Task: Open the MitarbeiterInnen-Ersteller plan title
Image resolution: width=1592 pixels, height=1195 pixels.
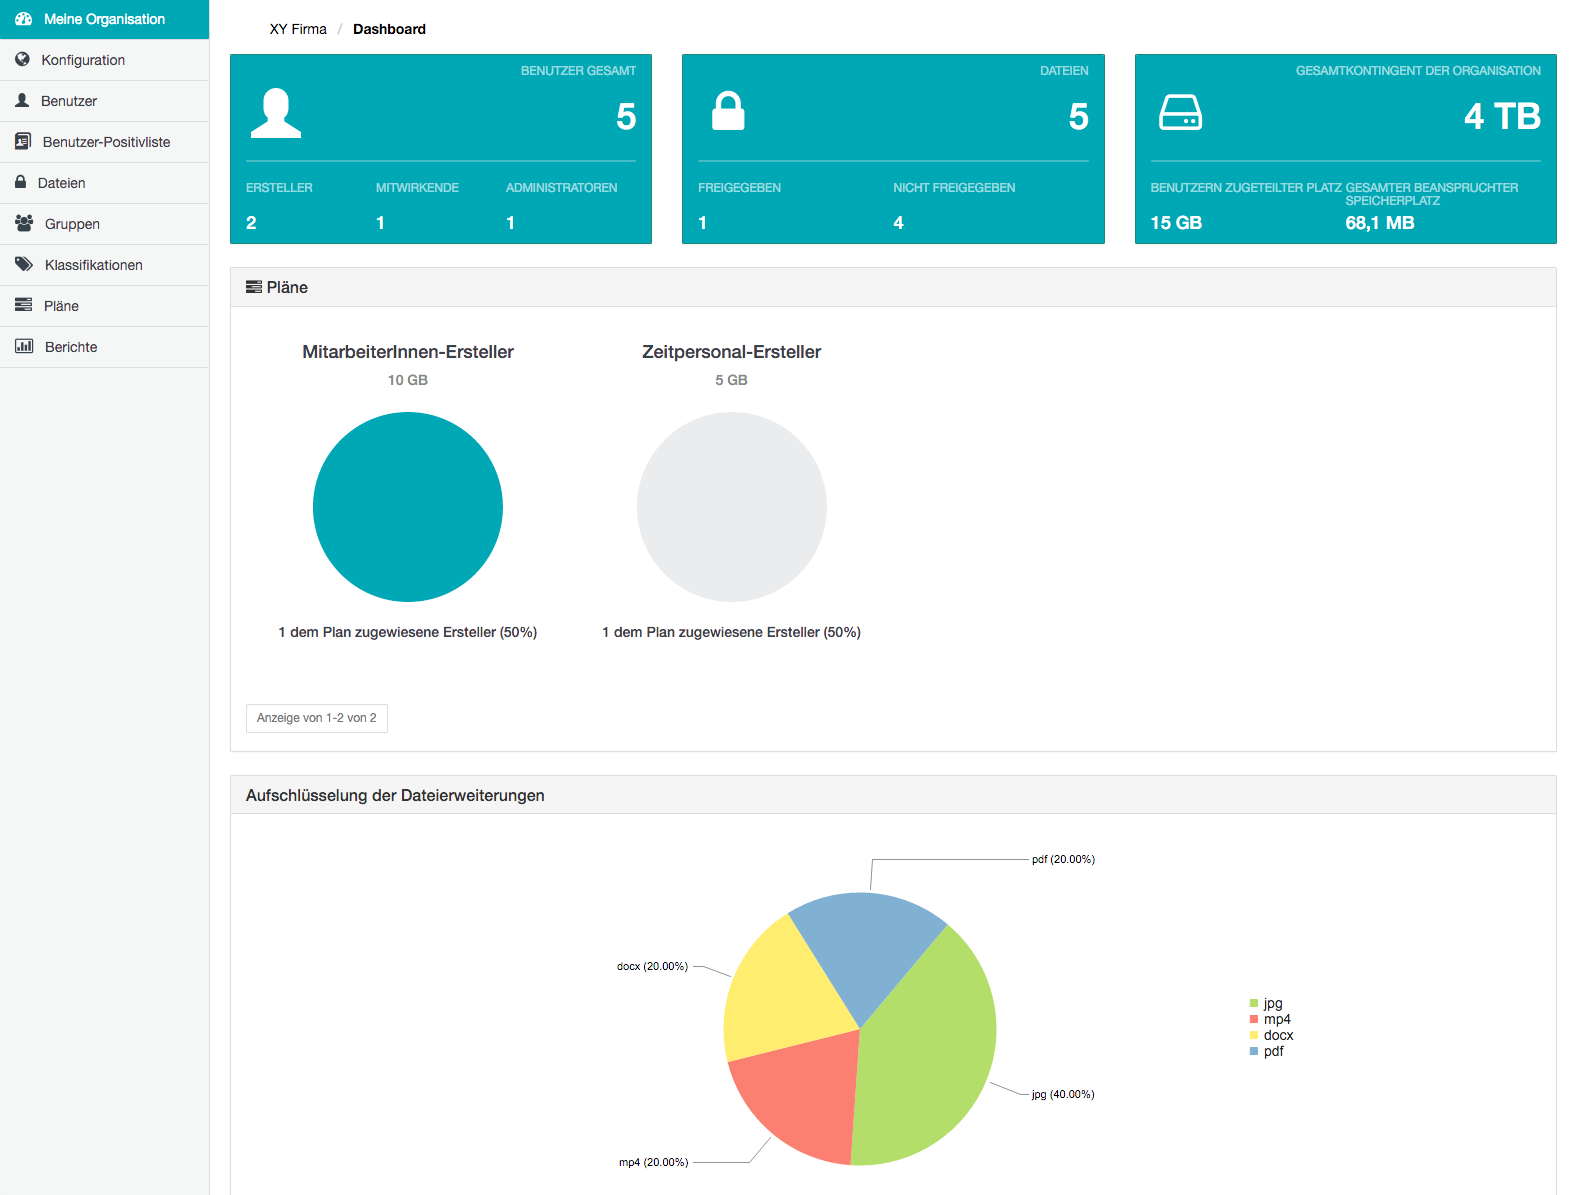Action: [x=408, y=352]
